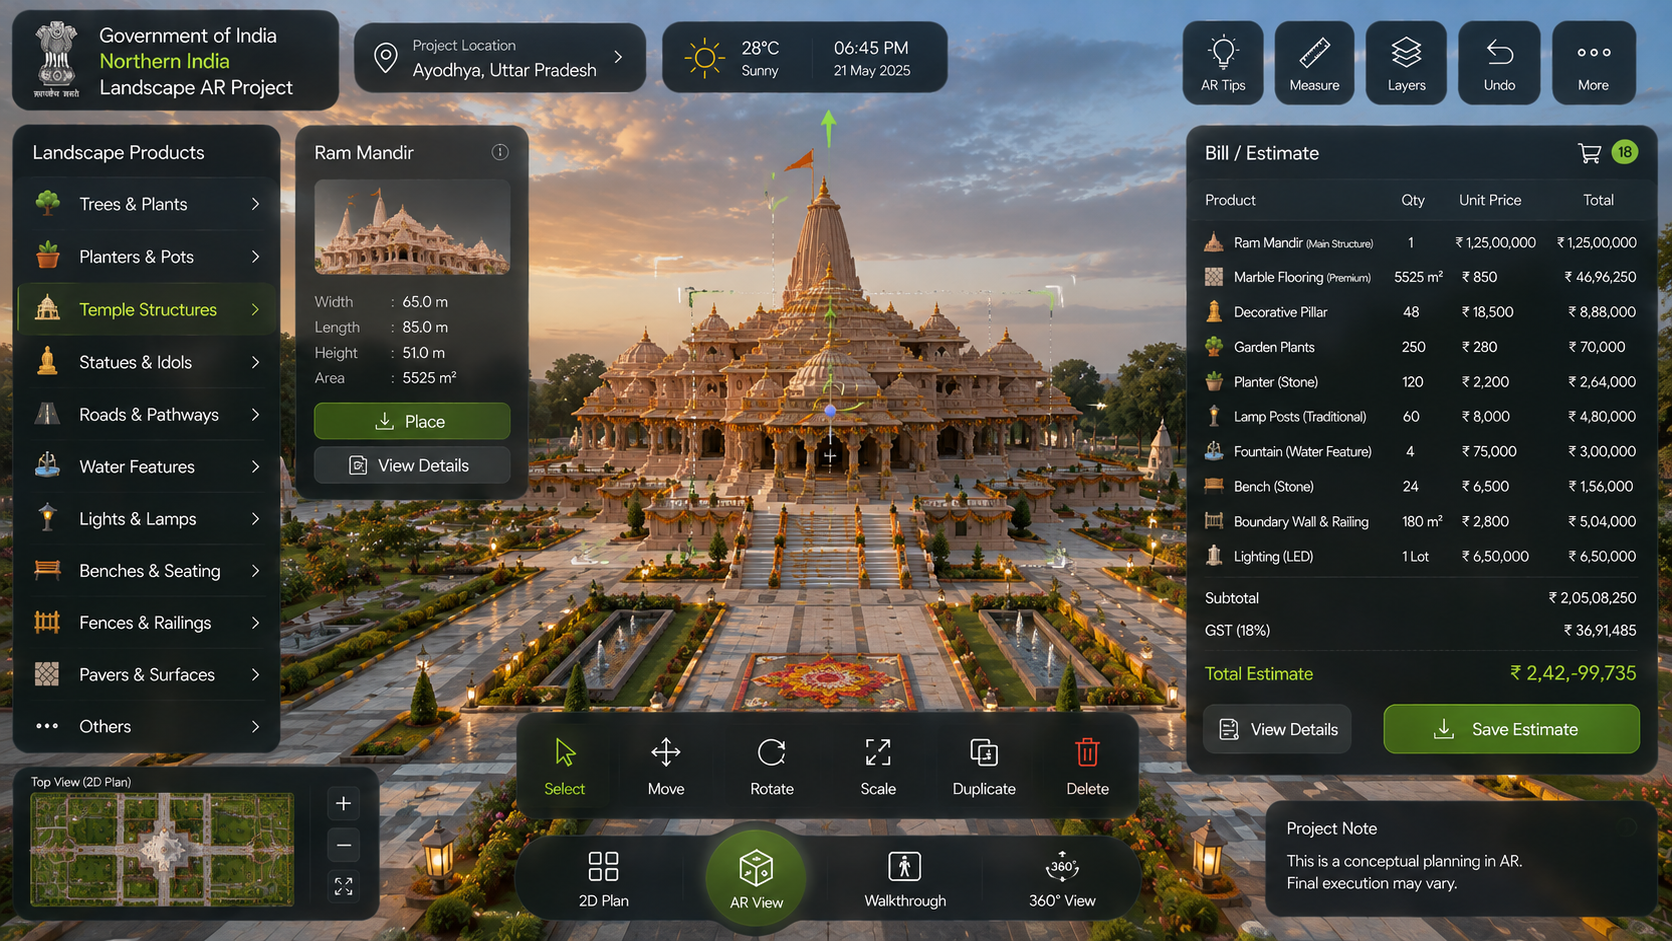Expand Top View to fullscreen

click(343, 887)
